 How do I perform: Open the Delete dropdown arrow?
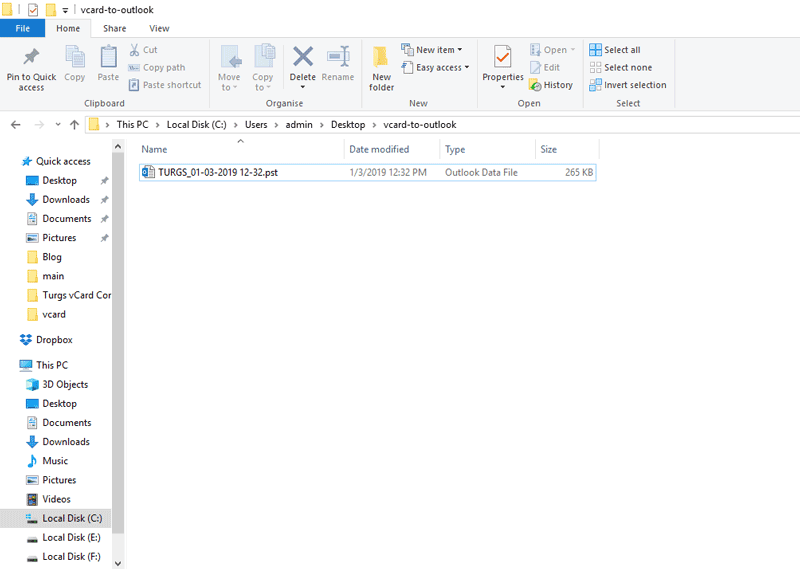point(303,87)
